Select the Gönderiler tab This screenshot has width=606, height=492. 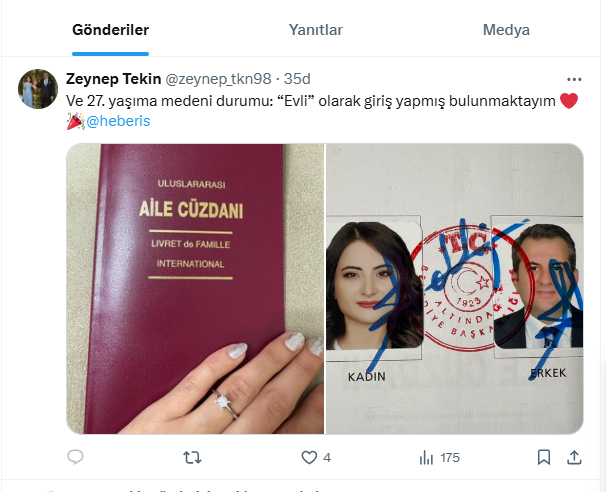[x=111, y=30]
